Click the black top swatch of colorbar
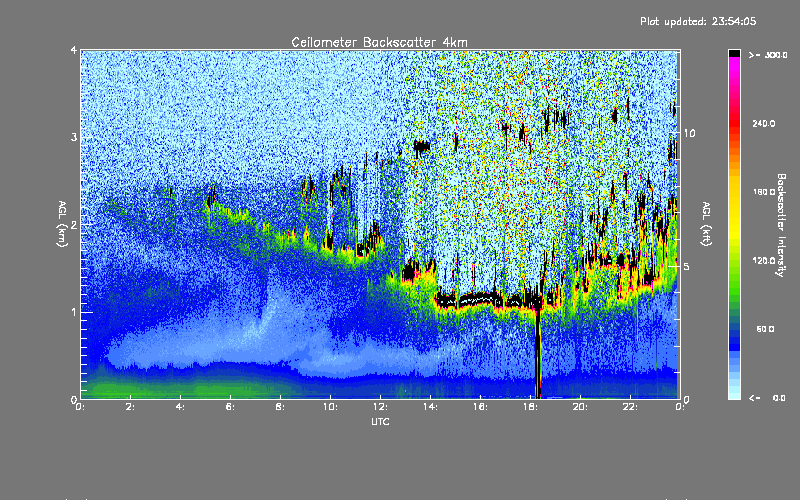Screen dimensions: 800x500 (734, 53)
